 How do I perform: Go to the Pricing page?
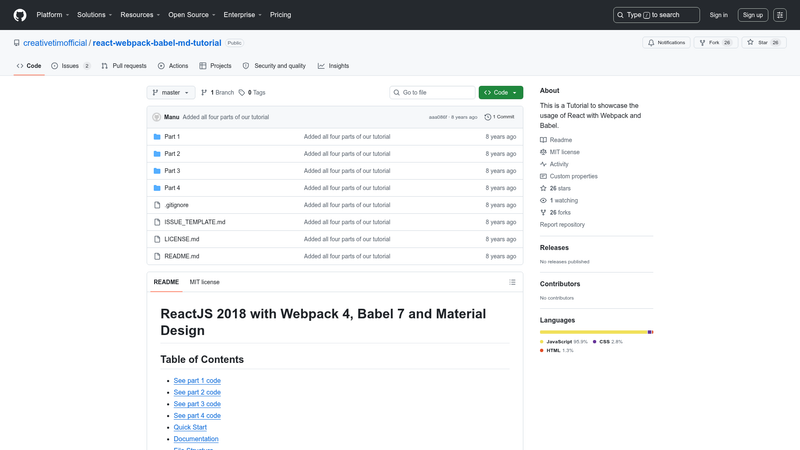coord(281,15)
